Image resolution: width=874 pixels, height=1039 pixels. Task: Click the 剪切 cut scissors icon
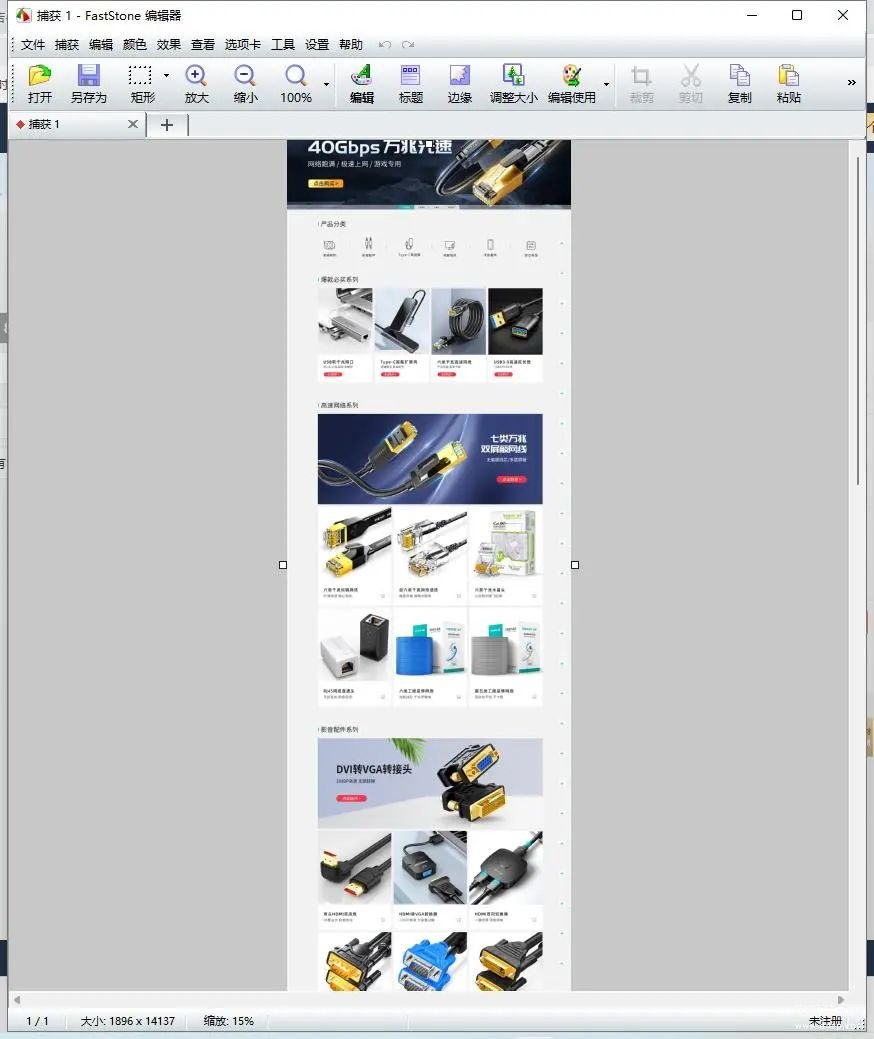pos(690,83)
